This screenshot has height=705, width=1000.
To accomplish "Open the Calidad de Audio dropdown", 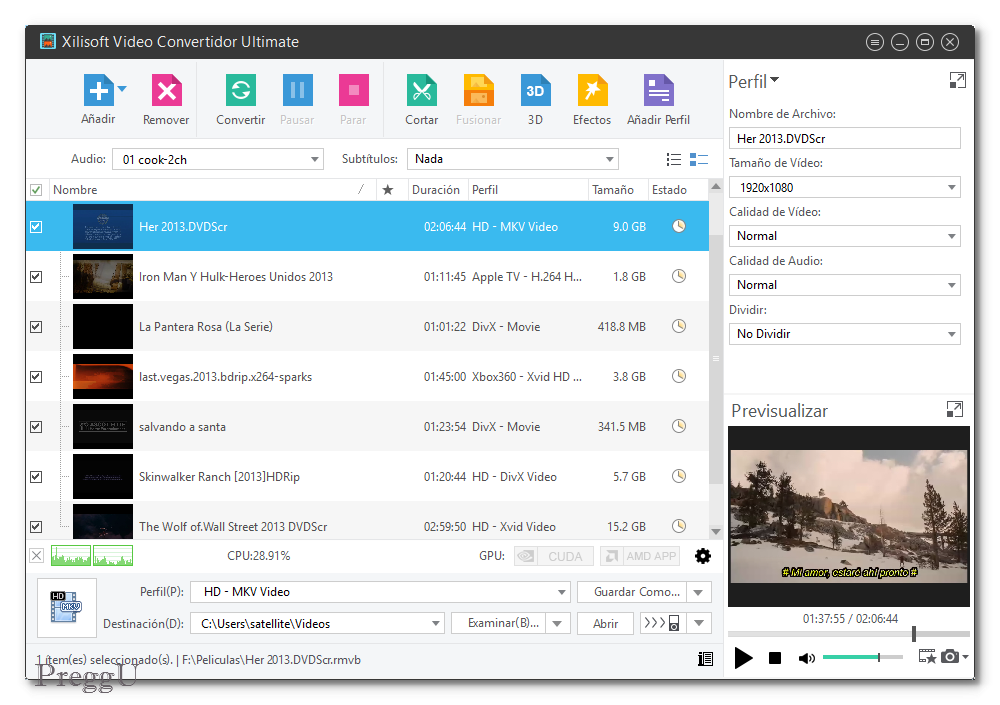I will point(844,285).
